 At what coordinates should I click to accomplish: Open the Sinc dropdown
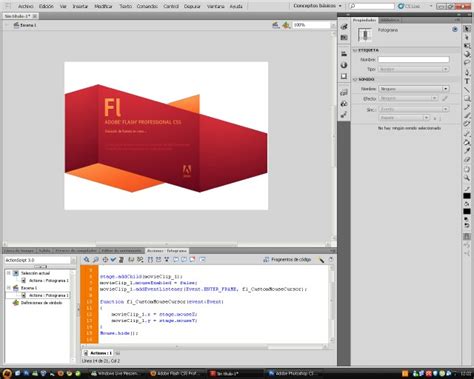(x=413, y=109)
